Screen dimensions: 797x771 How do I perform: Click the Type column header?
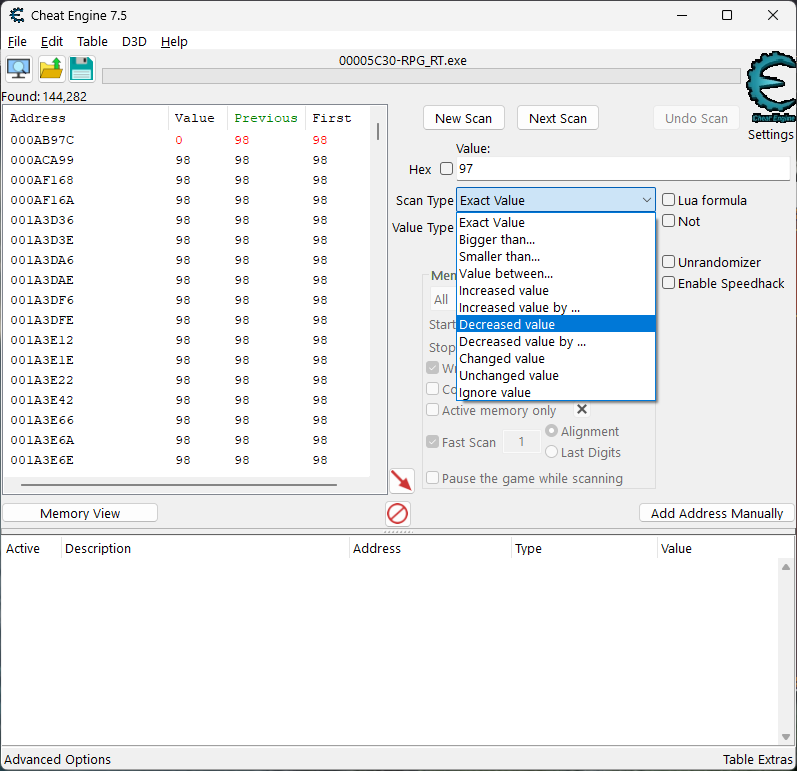point(584,548)
